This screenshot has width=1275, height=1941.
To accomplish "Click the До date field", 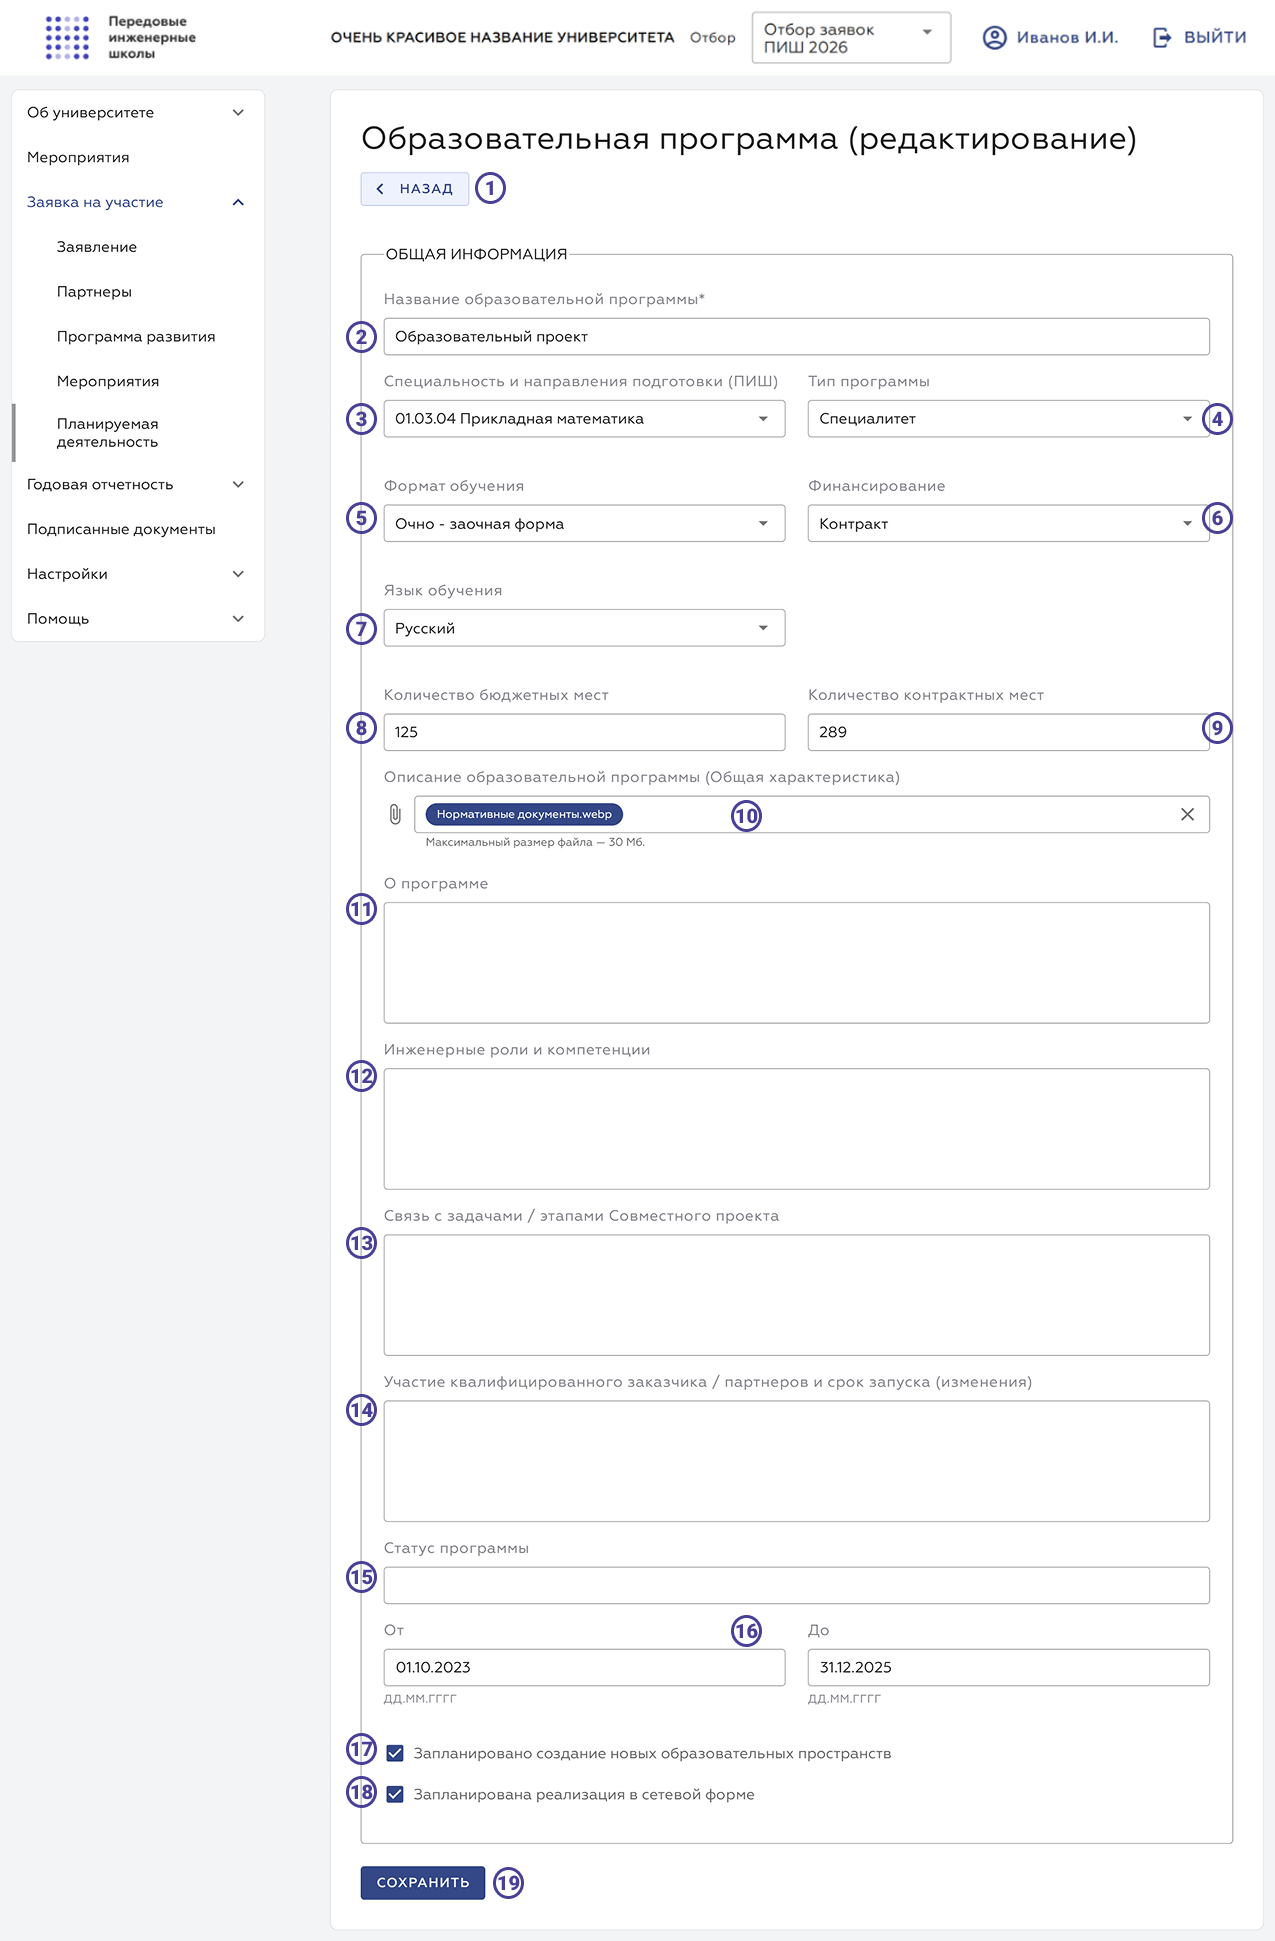I will point(1008,1667).
